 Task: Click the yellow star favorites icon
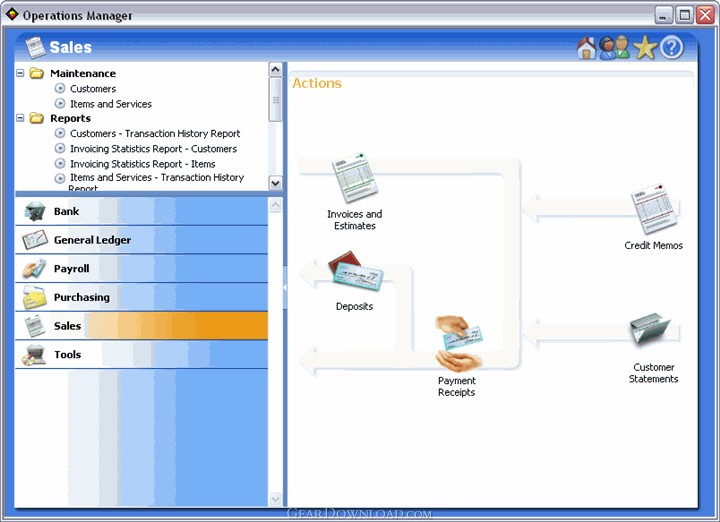click(645, 47)
